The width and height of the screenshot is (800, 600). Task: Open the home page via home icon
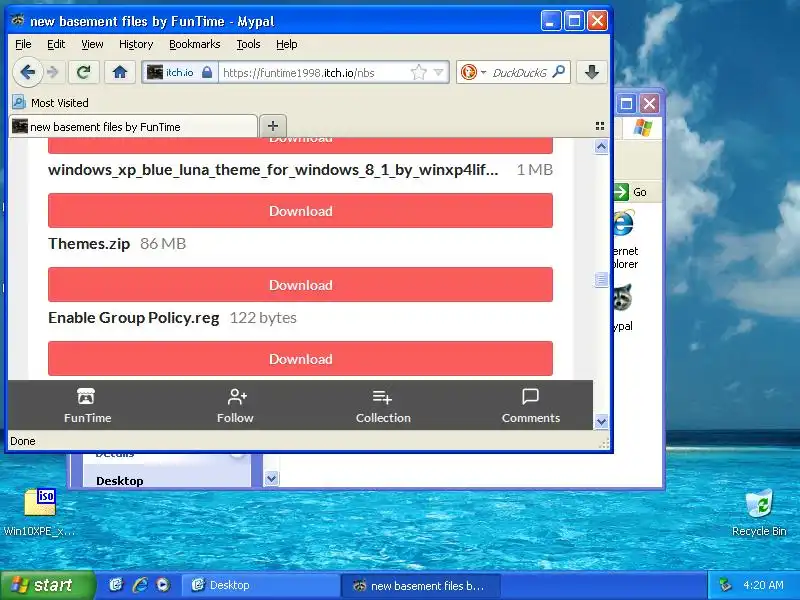(120, 72)
